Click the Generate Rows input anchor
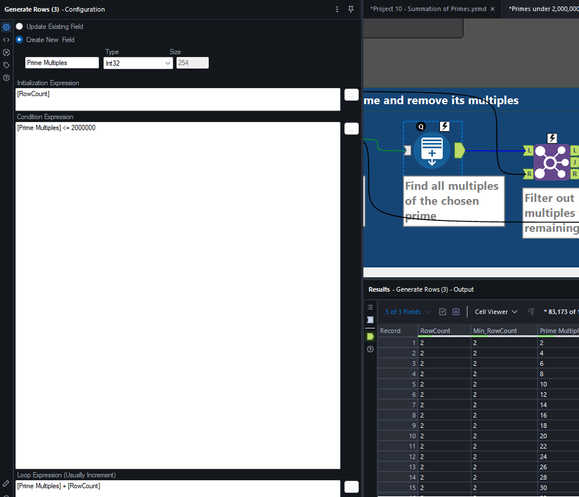The width and height of the screenshot is (579, 497). point(408,150)
